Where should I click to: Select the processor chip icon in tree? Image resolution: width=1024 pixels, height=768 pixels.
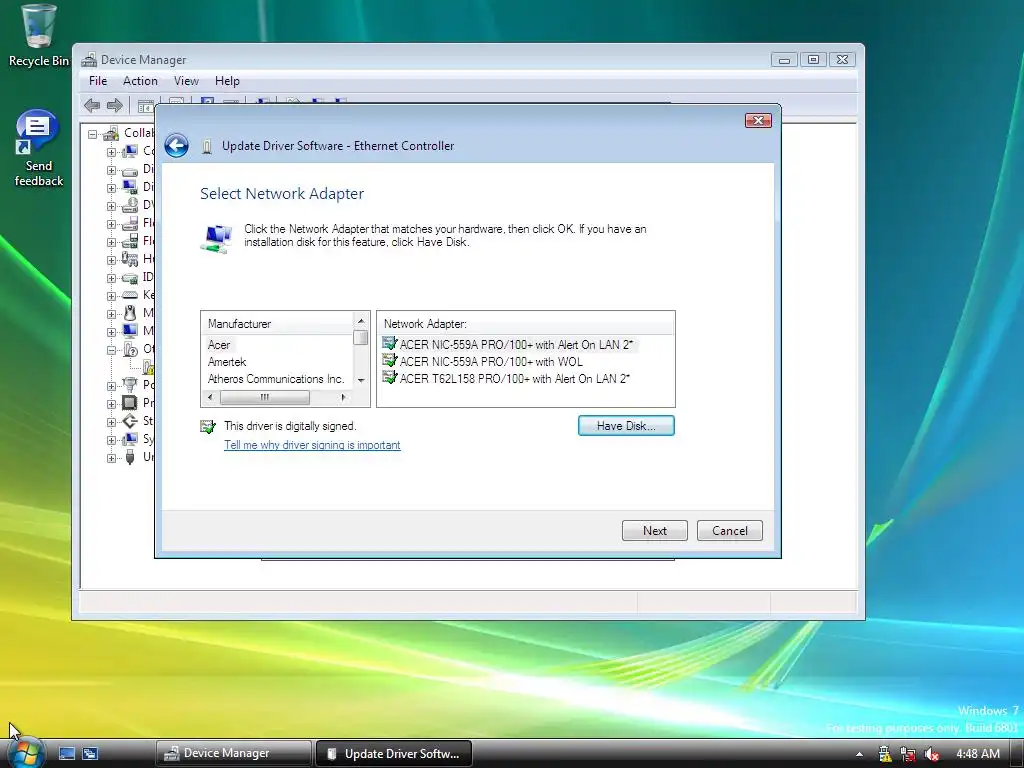coord(130,402)
